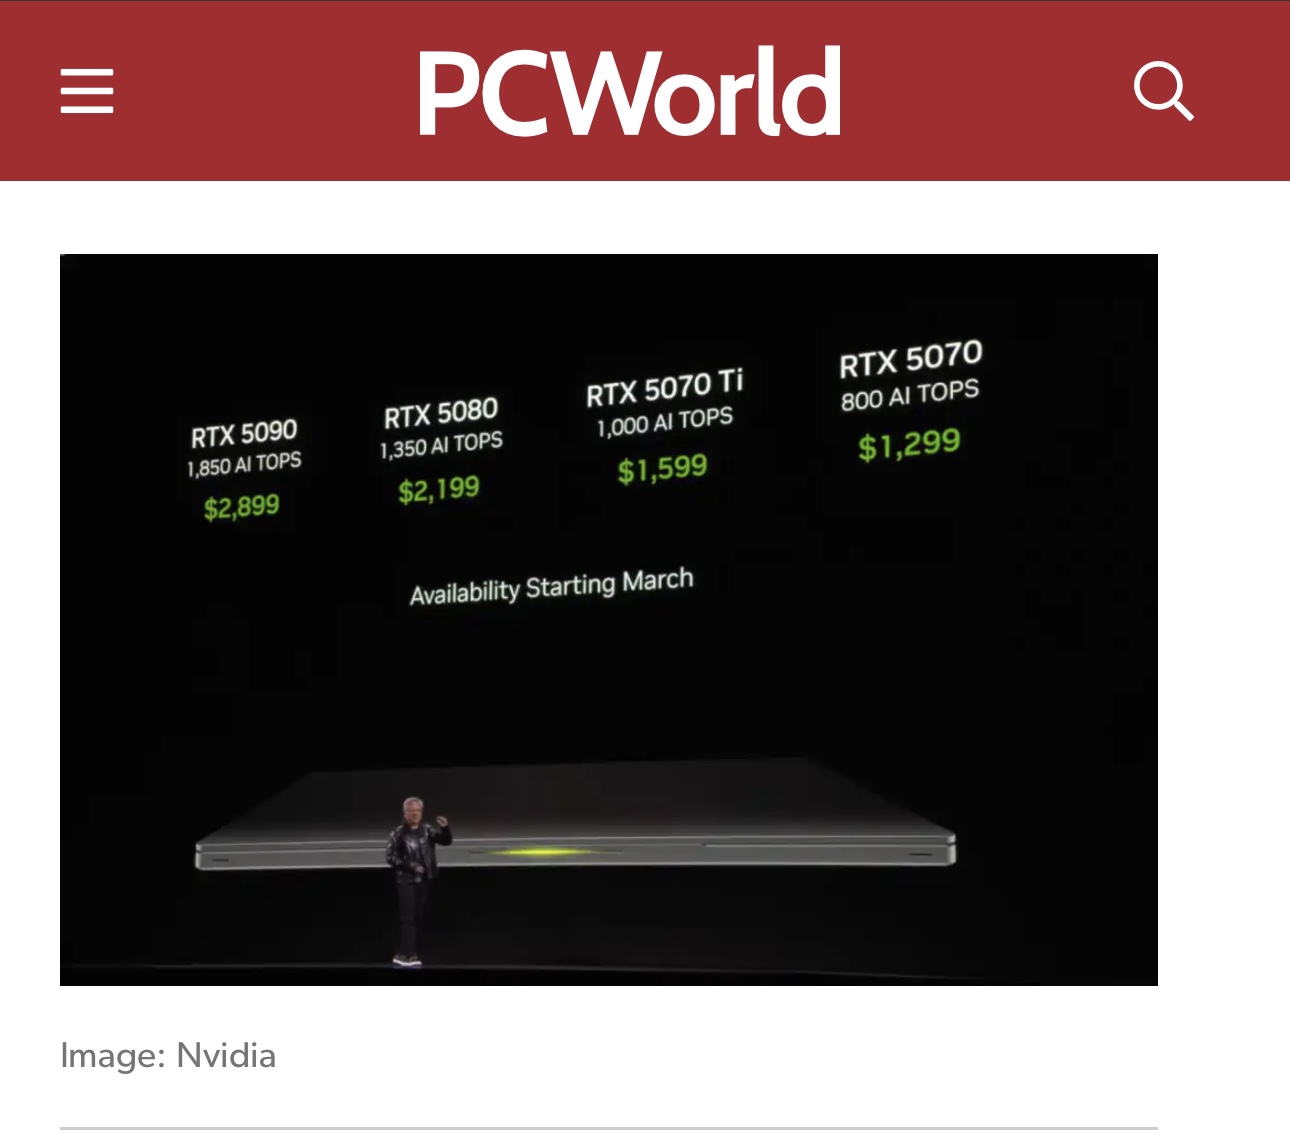Click the 'Image: Nvidia' caption text

[168, 1056]
